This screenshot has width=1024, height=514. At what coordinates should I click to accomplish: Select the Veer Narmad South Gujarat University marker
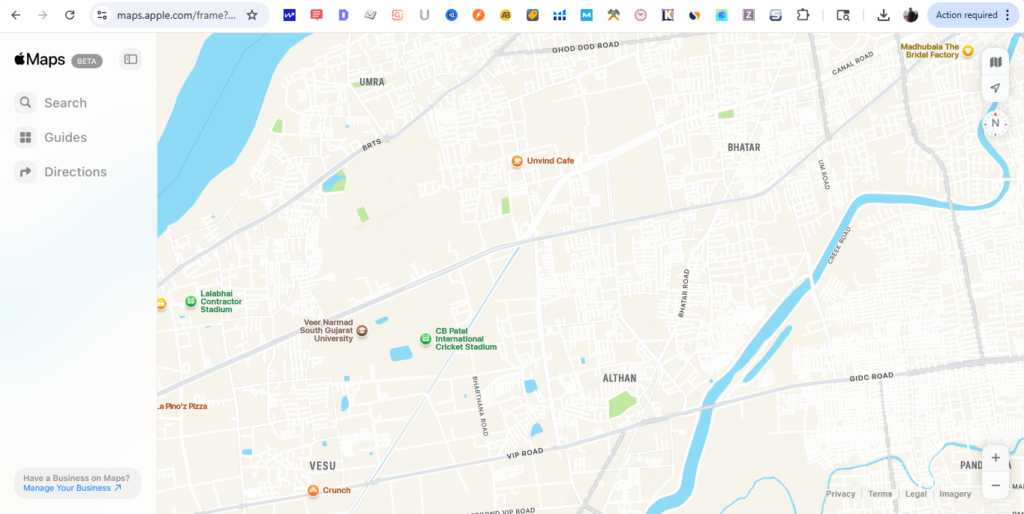[362, 331]
